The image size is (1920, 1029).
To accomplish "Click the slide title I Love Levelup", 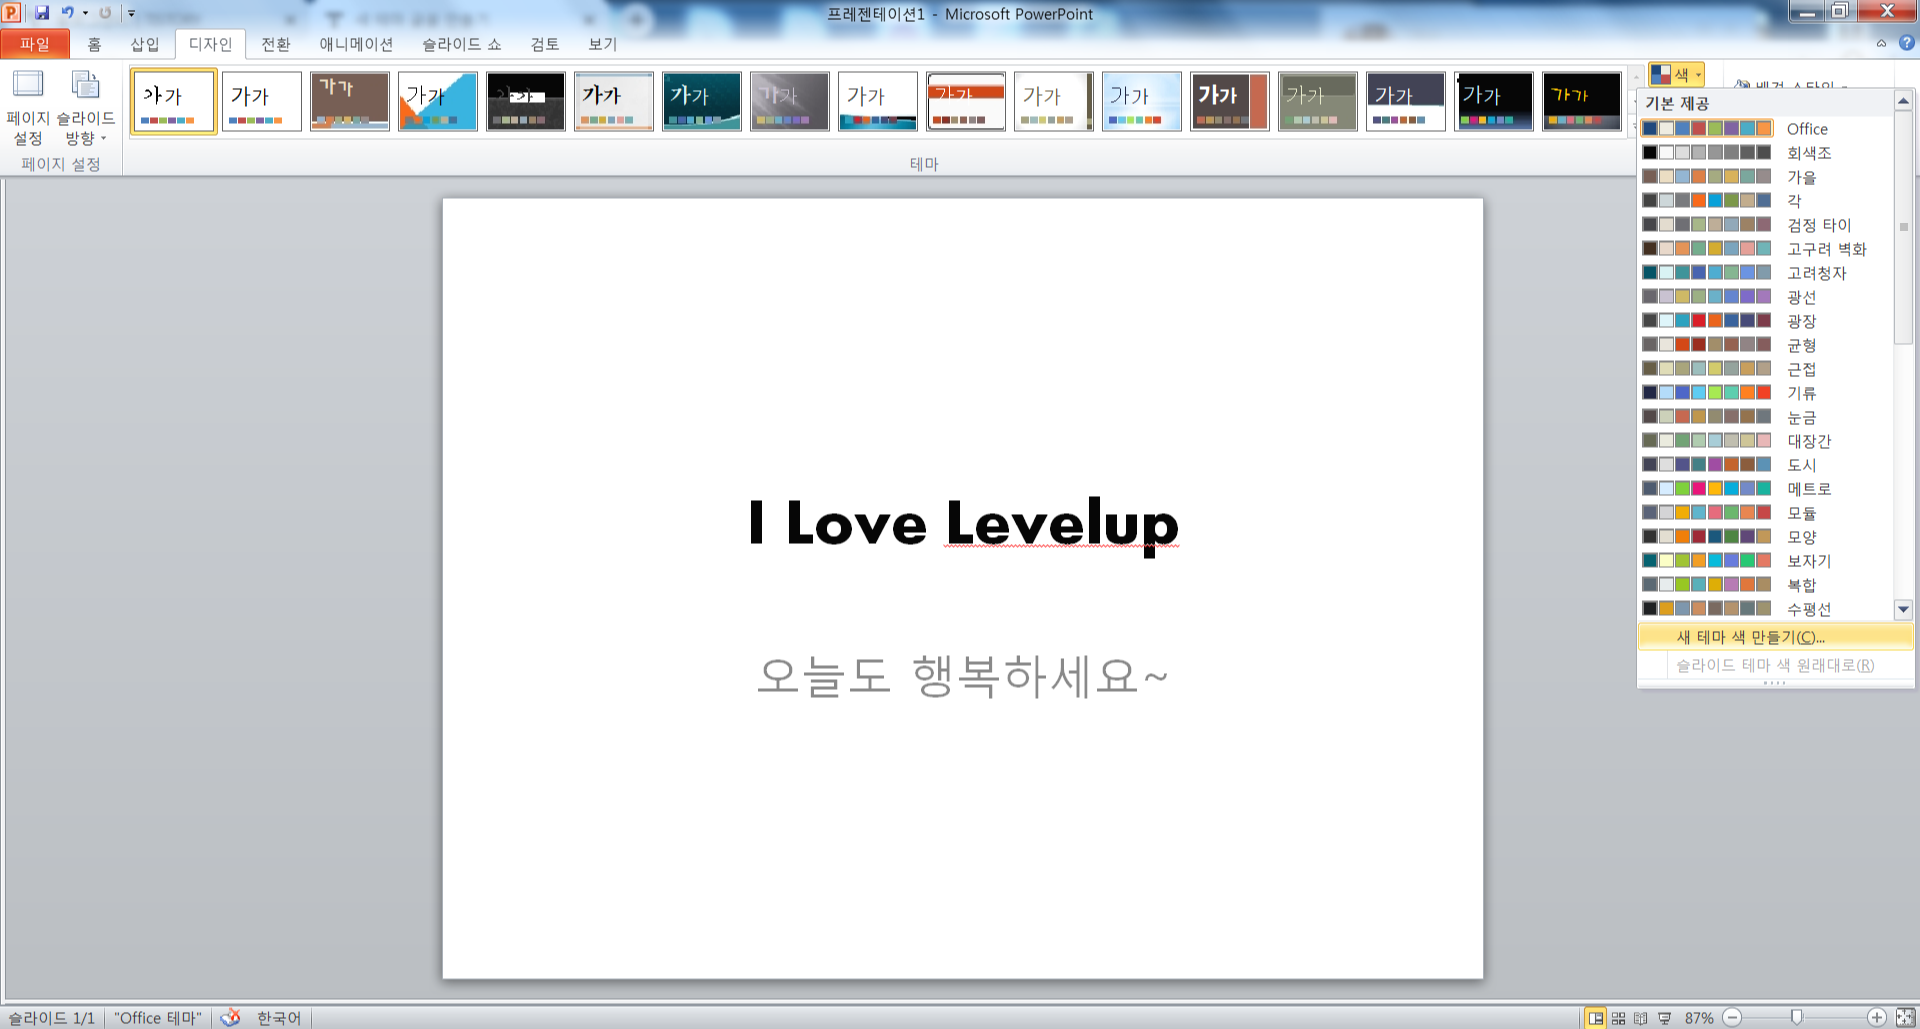I will (x=964, y=523).
